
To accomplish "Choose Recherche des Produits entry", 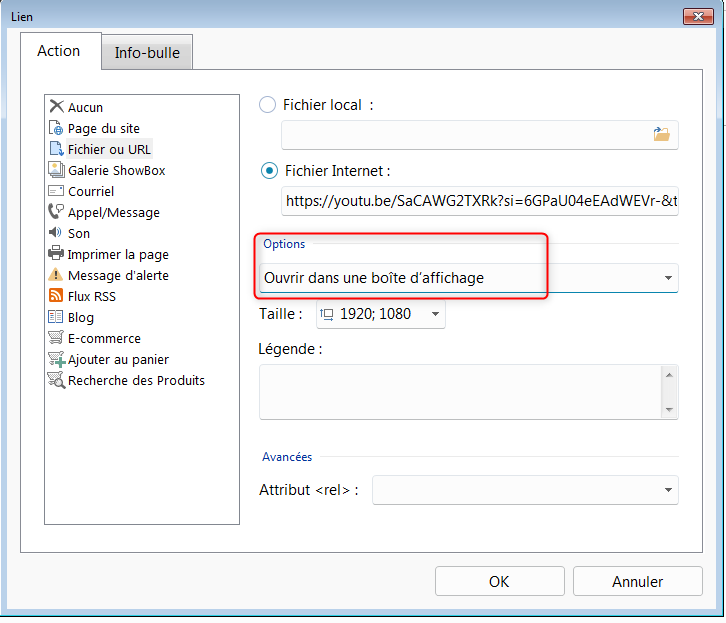I will (136, 380).
